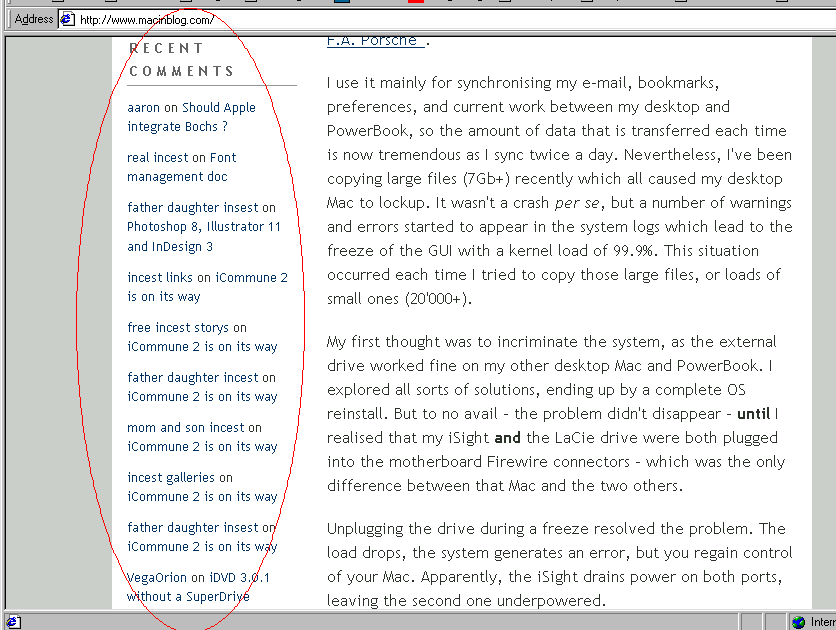Click the line starting 'I use it mainly for synchronising'
This screenshot has height=630, width=836.
523,83
